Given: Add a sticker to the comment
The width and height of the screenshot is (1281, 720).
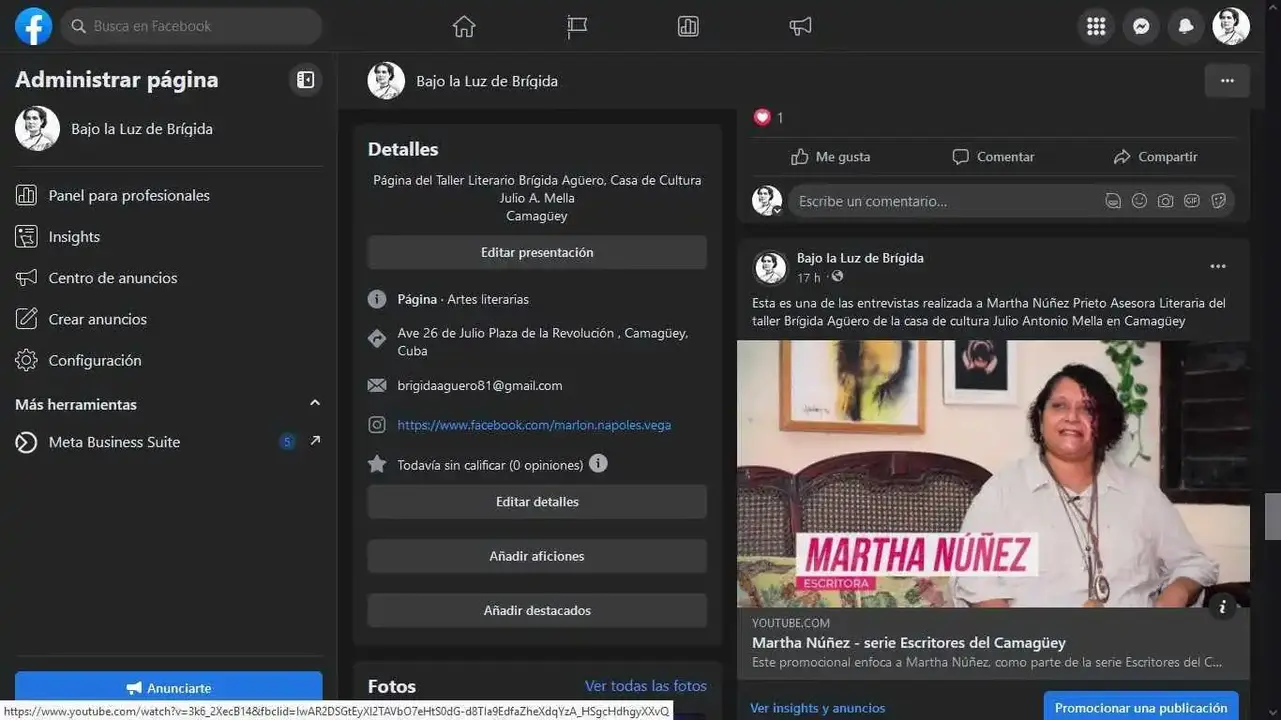Looking at the screenshot, I should [x=1218, y=201].
